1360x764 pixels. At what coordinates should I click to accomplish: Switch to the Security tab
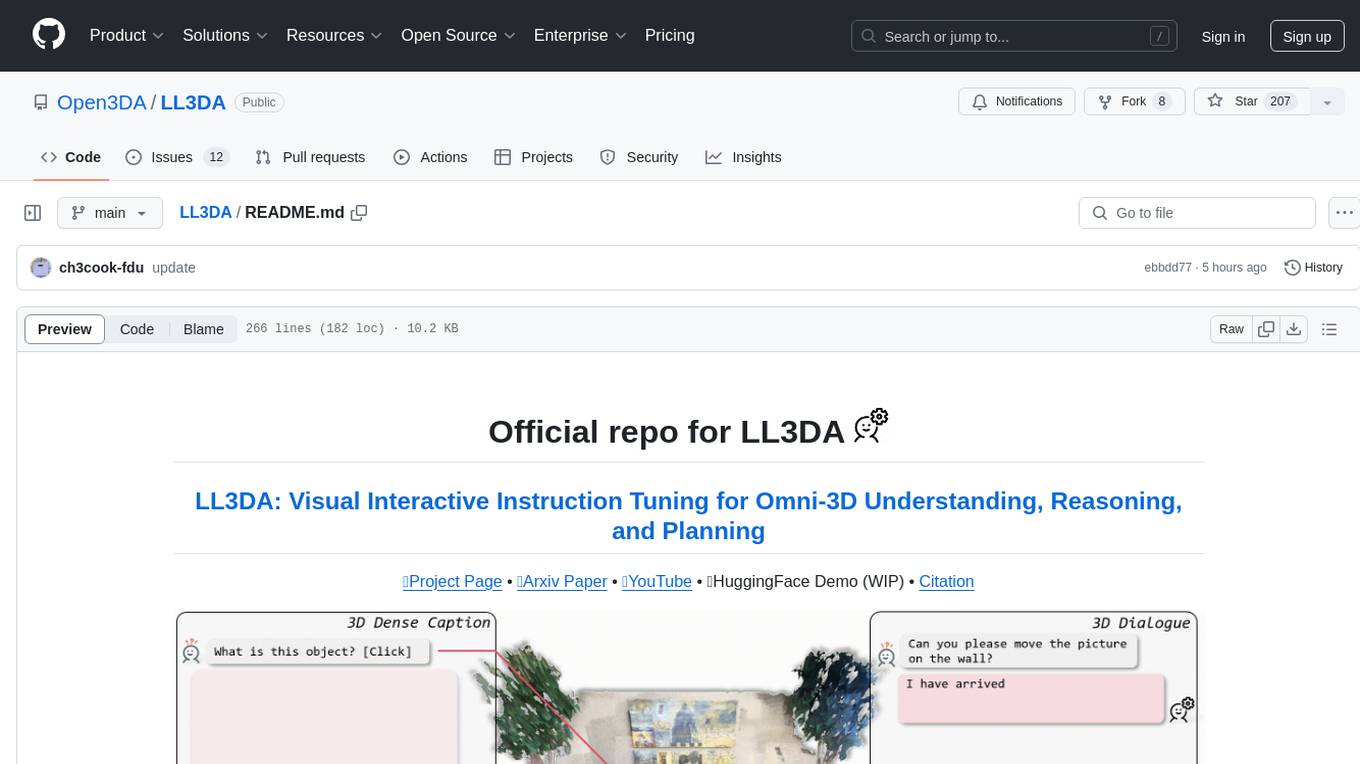coord(639,157)
